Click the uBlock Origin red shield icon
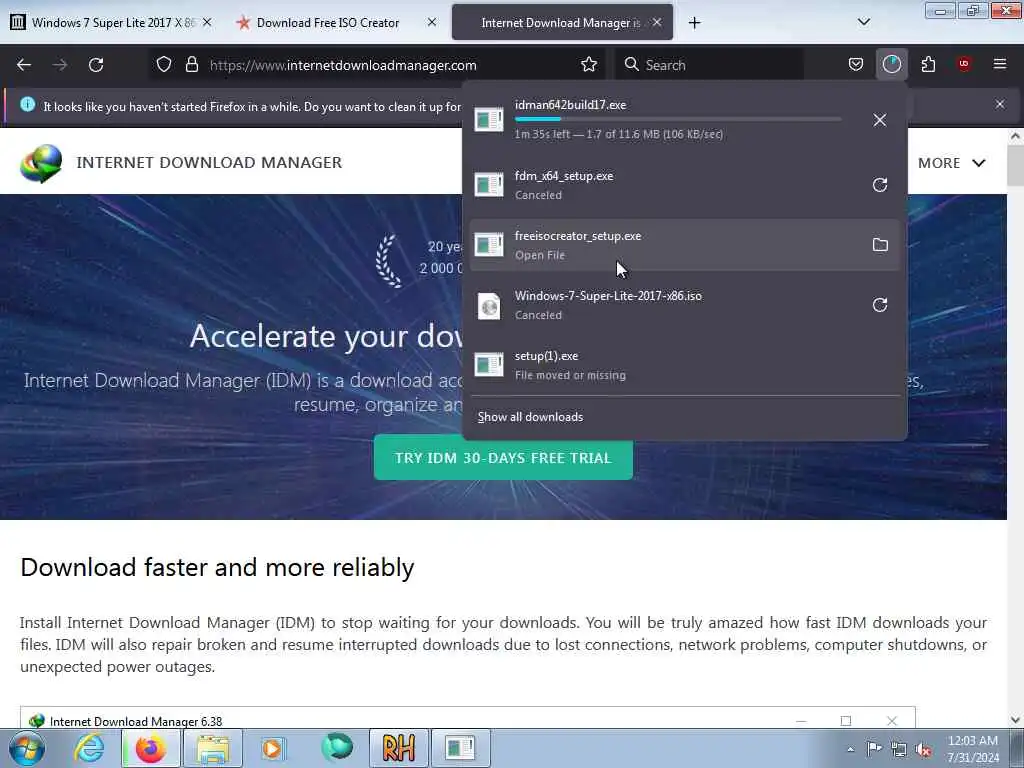The image size is (1024, 768). click(x=964, y=64)
